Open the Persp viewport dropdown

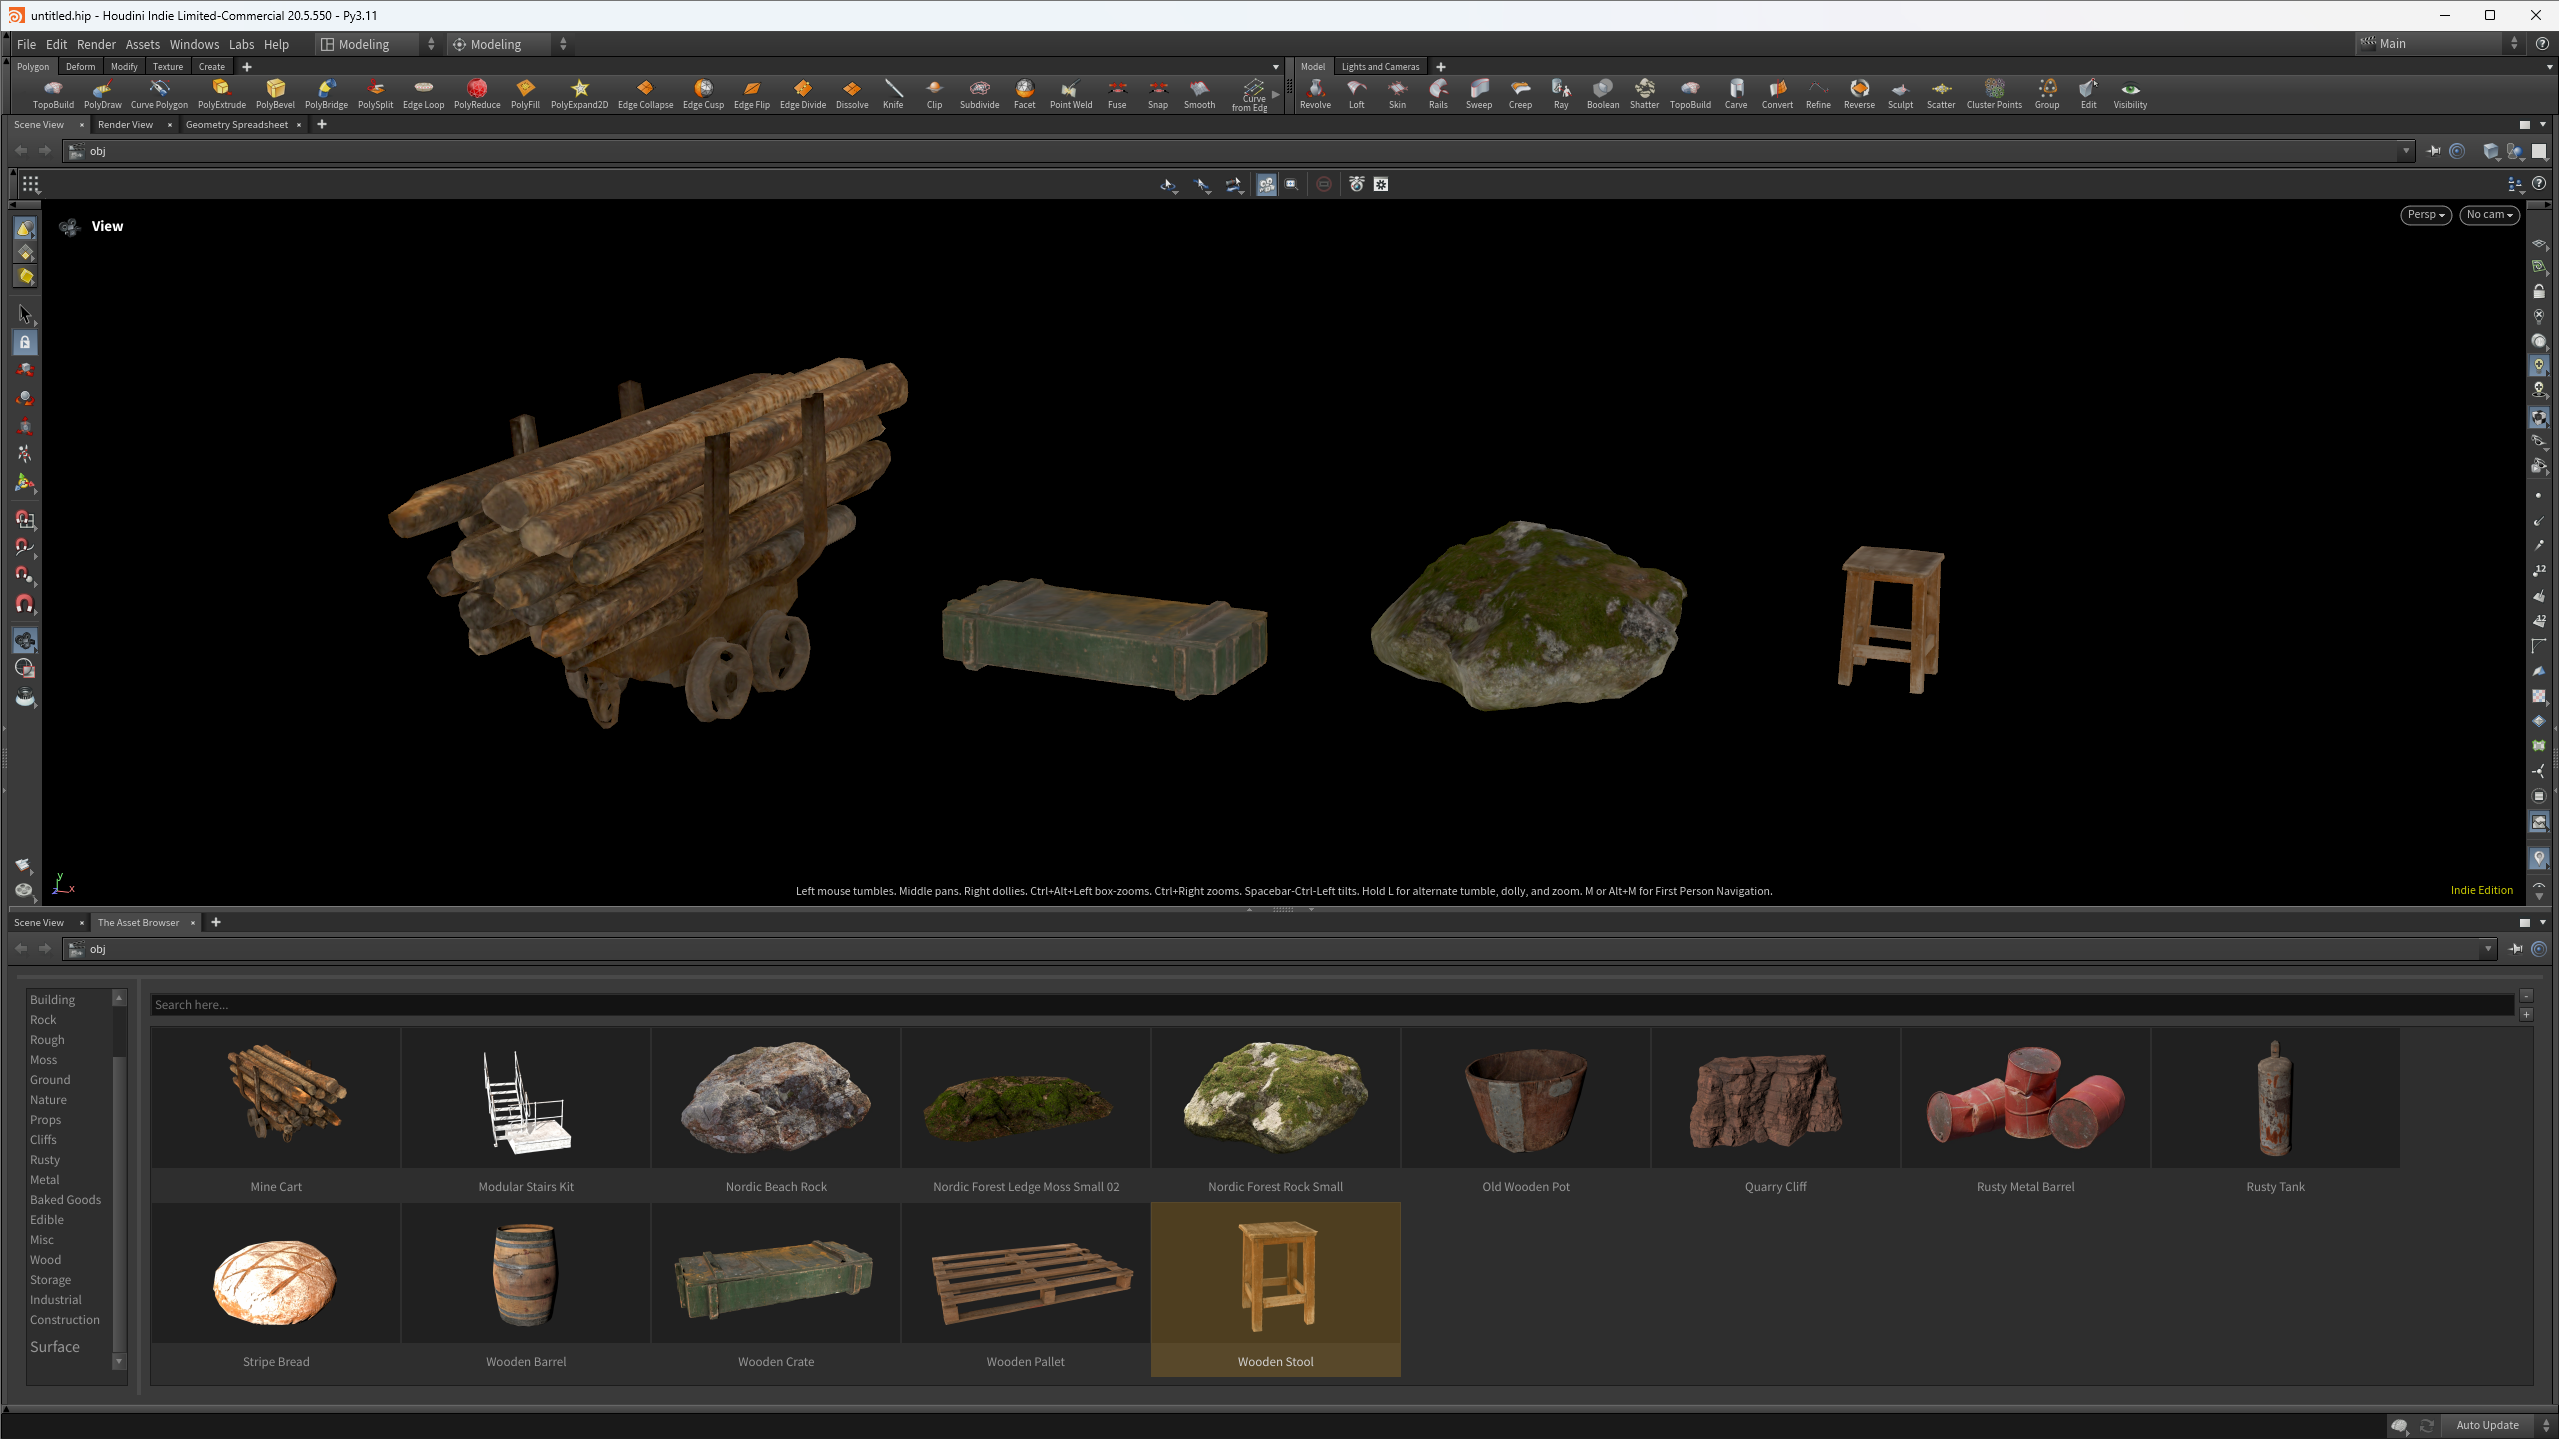pyautogui.click(x=2425, y=215)
